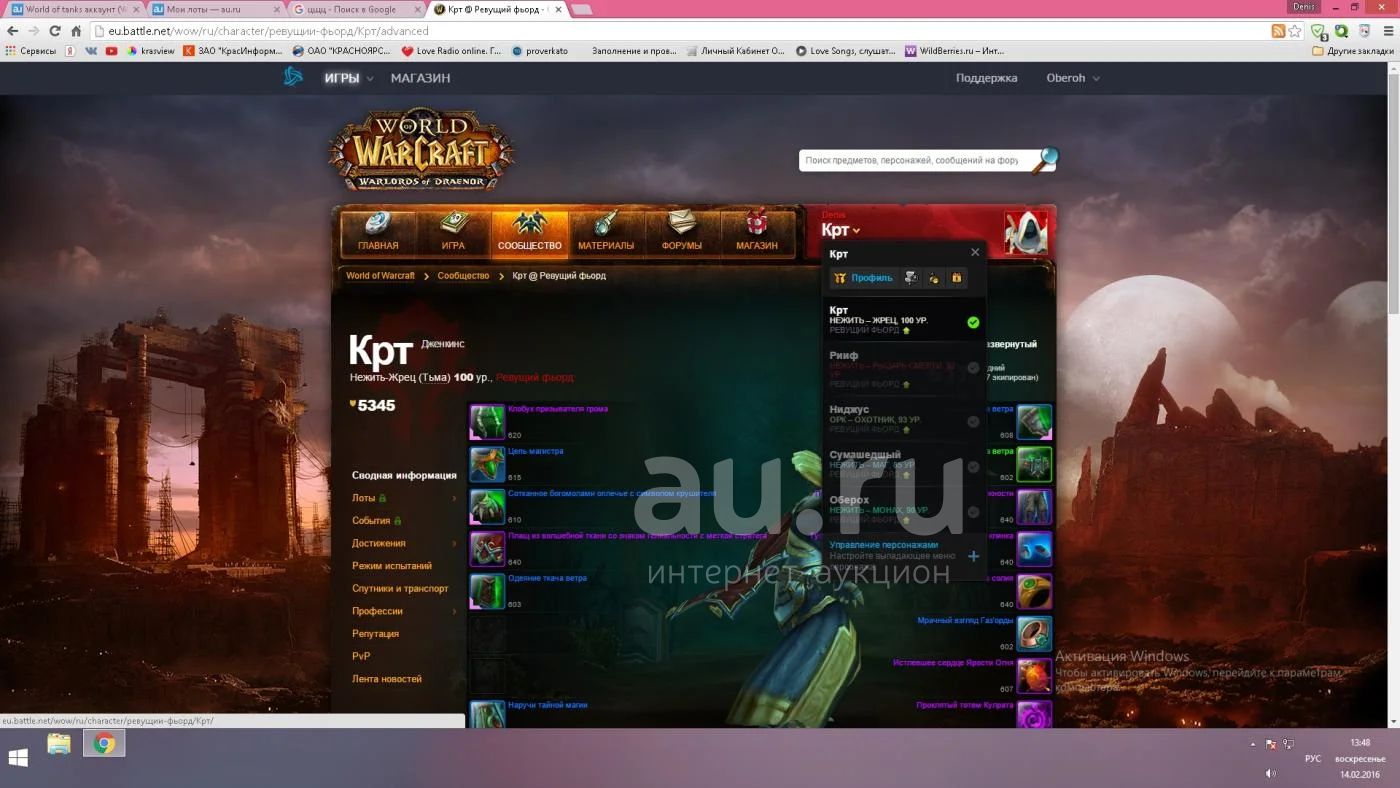Add characters with the plus icon
The width and height of the screenshot is (1400, 788).
pos(973,556)
